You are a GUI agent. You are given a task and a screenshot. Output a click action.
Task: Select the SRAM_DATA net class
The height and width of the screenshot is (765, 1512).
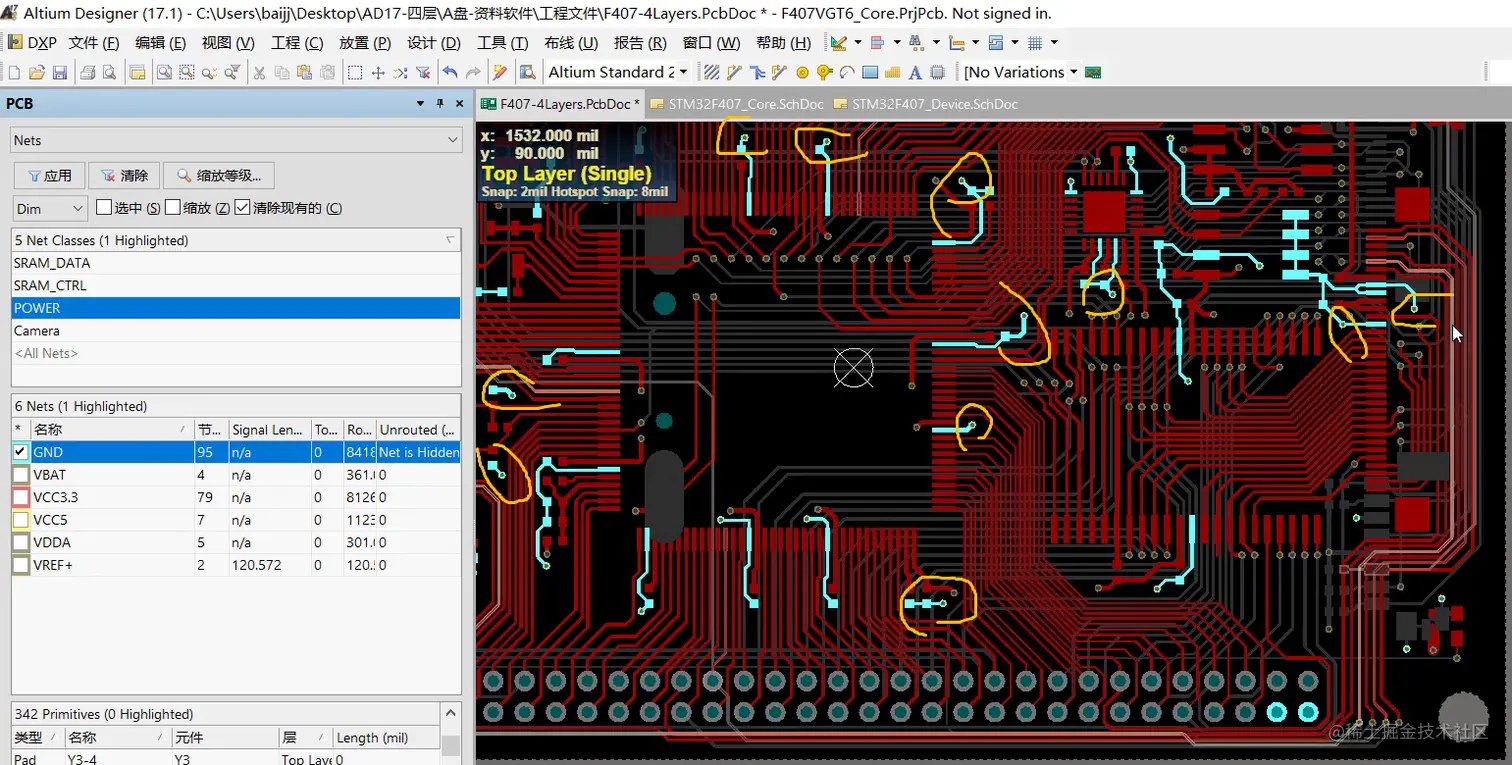[x=52, y=263]
